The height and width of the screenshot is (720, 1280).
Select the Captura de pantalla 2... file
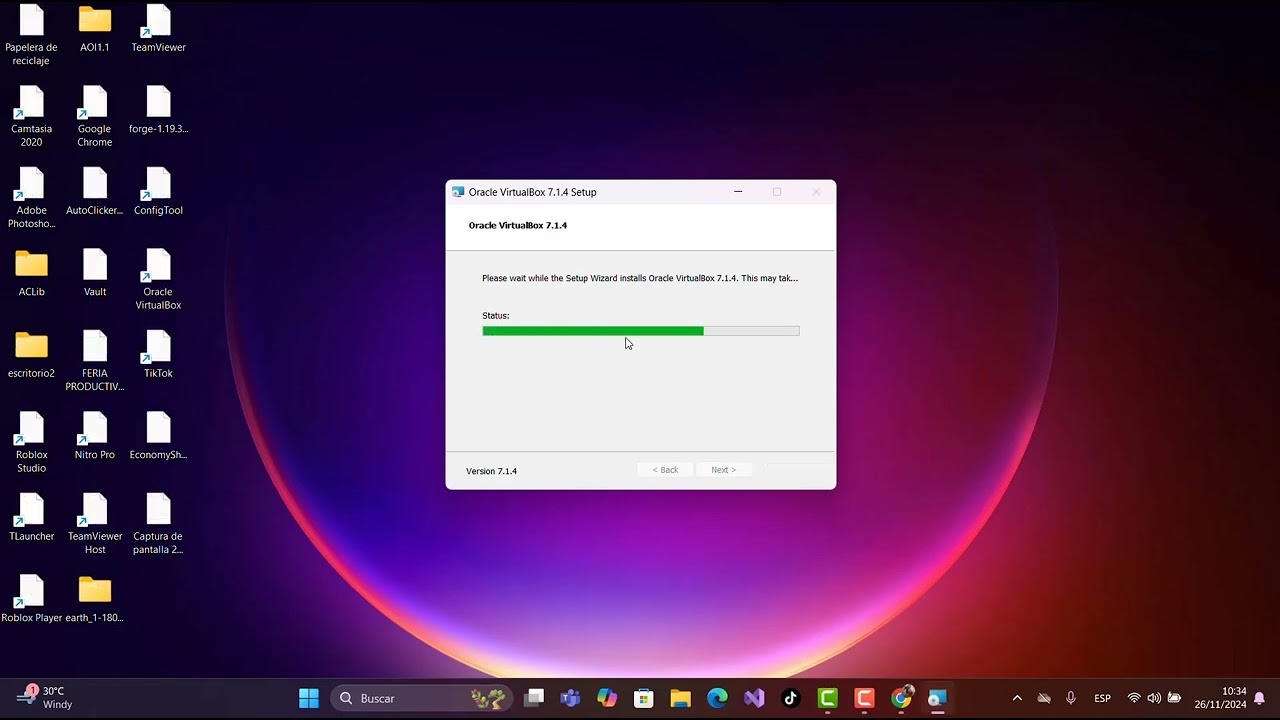point(158,524)
